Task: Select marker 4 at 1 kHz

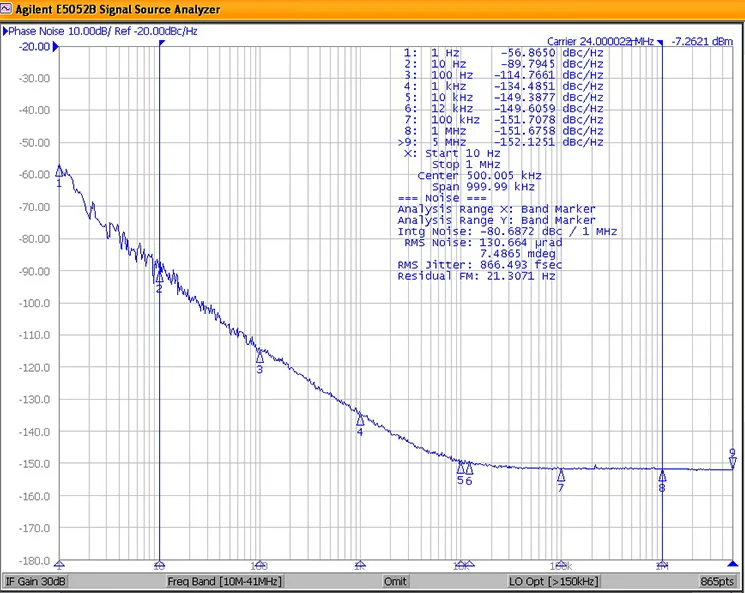Action: point(360,420)
